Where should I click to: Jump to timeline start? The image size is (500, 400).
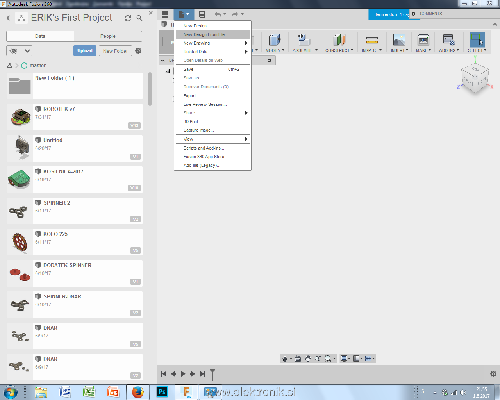click(163, 374)
